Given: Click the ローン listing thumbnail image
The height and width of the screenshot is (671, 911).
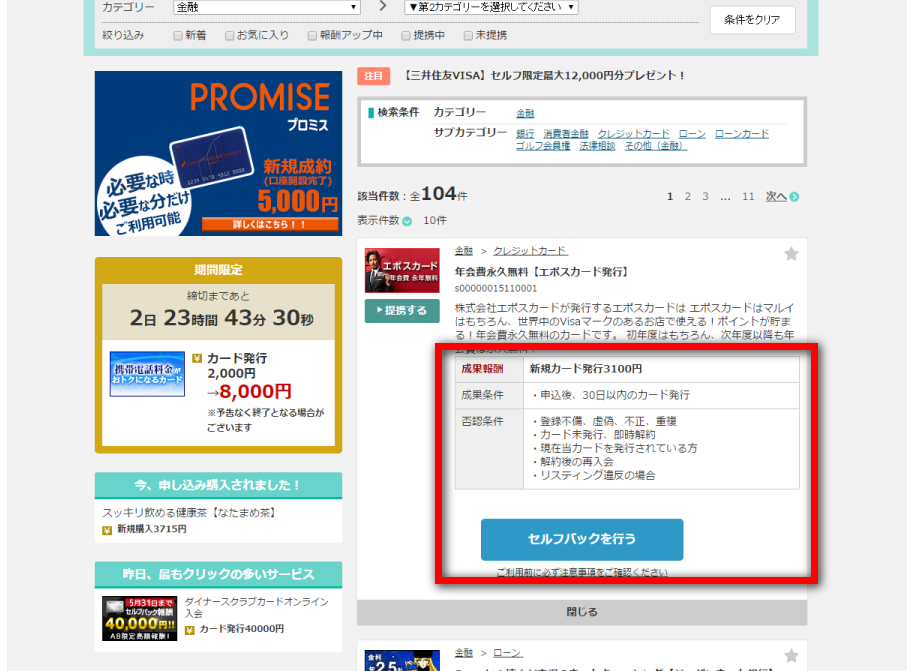Looking at the screenshot, I should [402, 661].
